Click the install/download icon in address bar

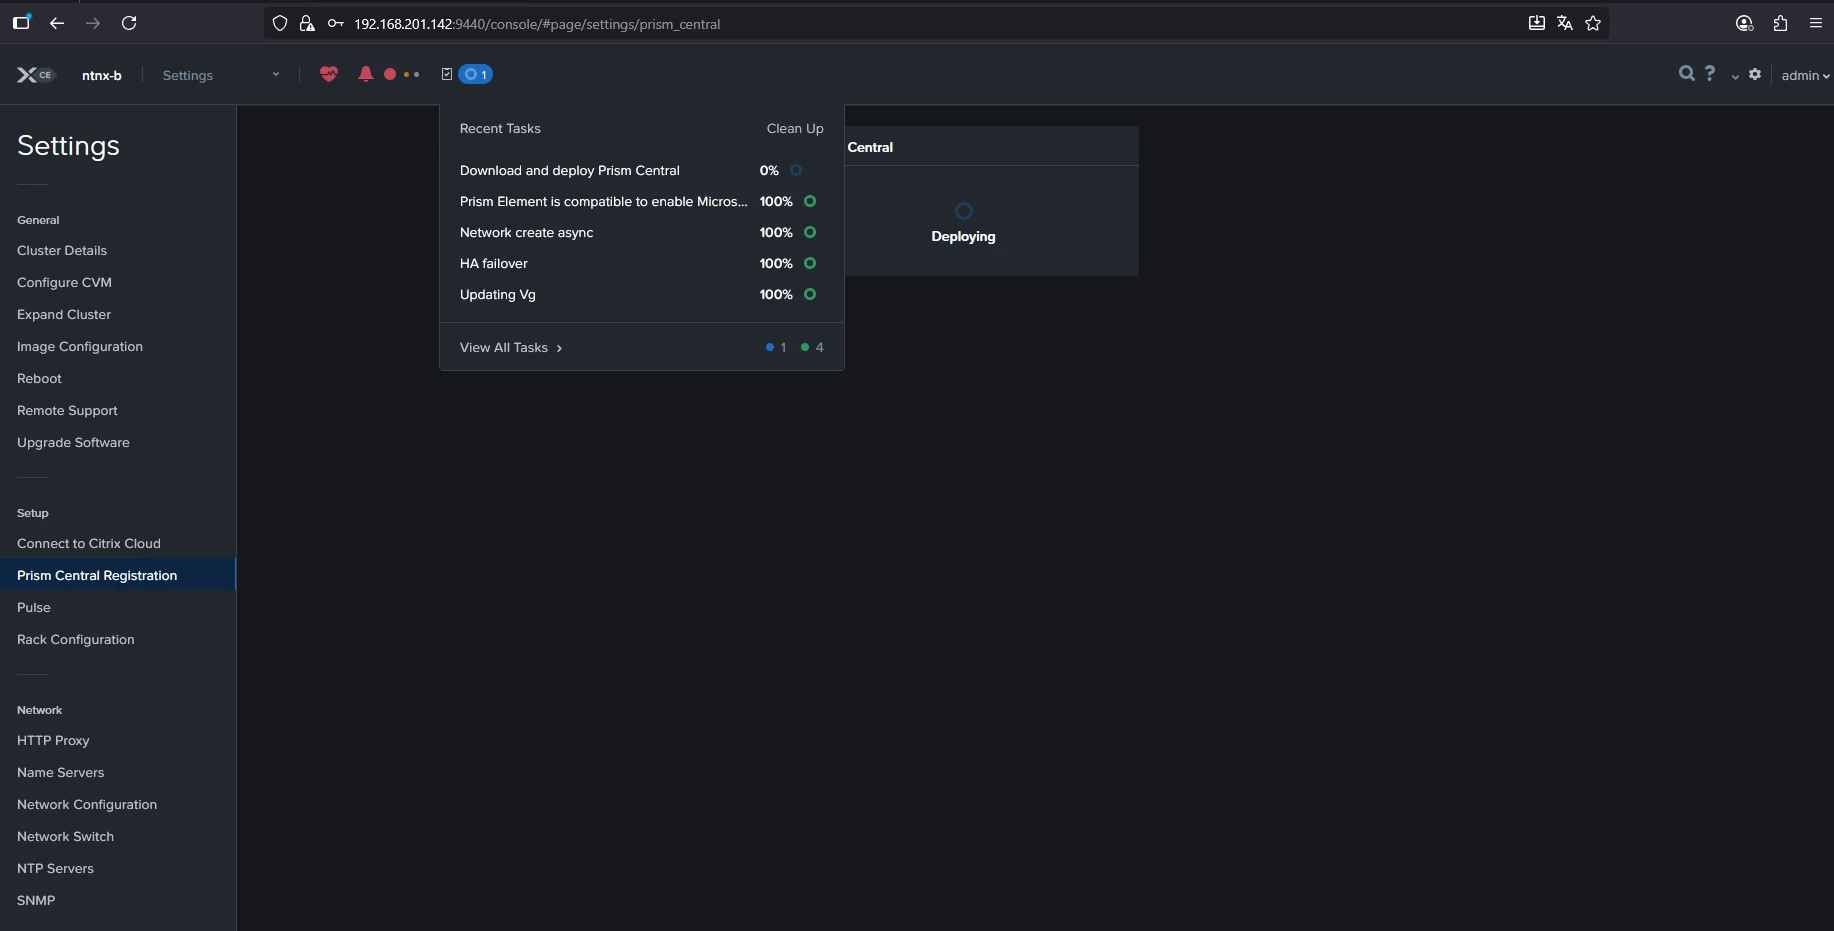1537,23
